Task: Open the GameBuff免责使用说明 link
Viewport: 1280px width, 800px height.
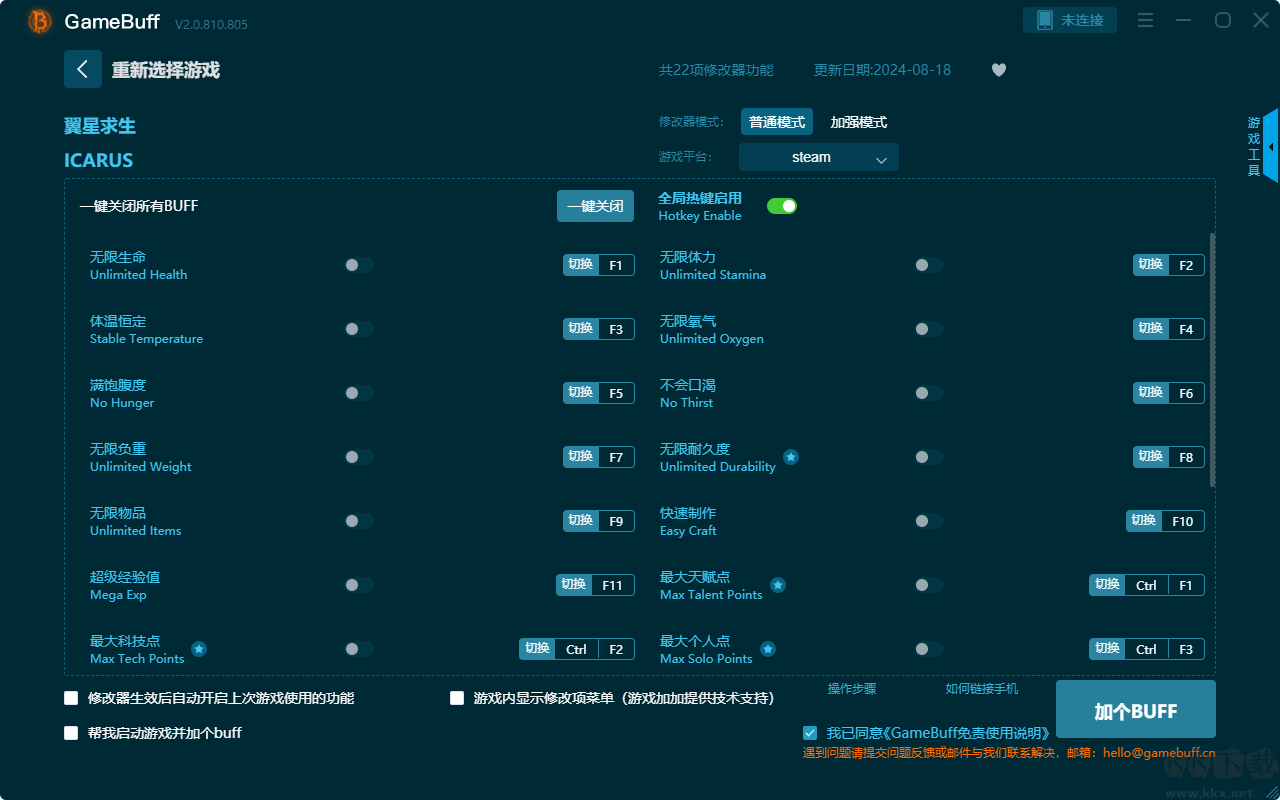Action: (969, 733)
